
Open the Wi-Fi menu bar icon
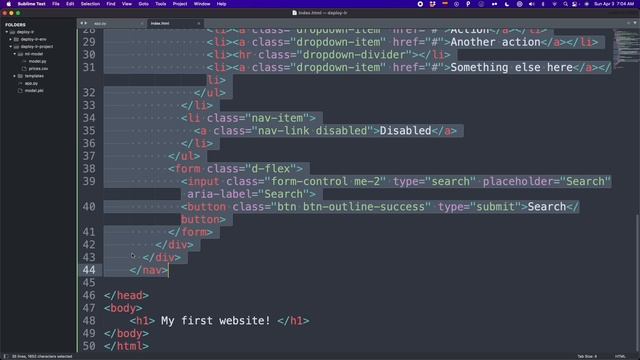554,4
